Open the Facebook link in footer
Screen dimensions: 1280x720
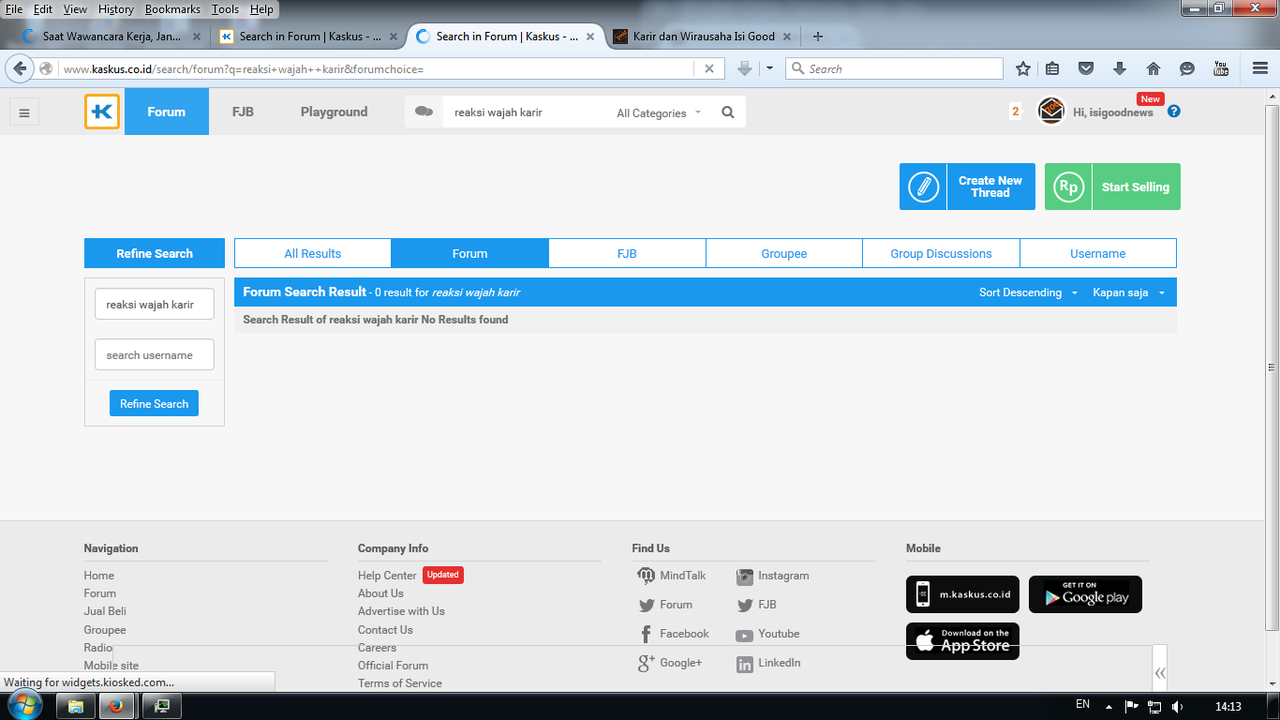[x=673, y=634]
